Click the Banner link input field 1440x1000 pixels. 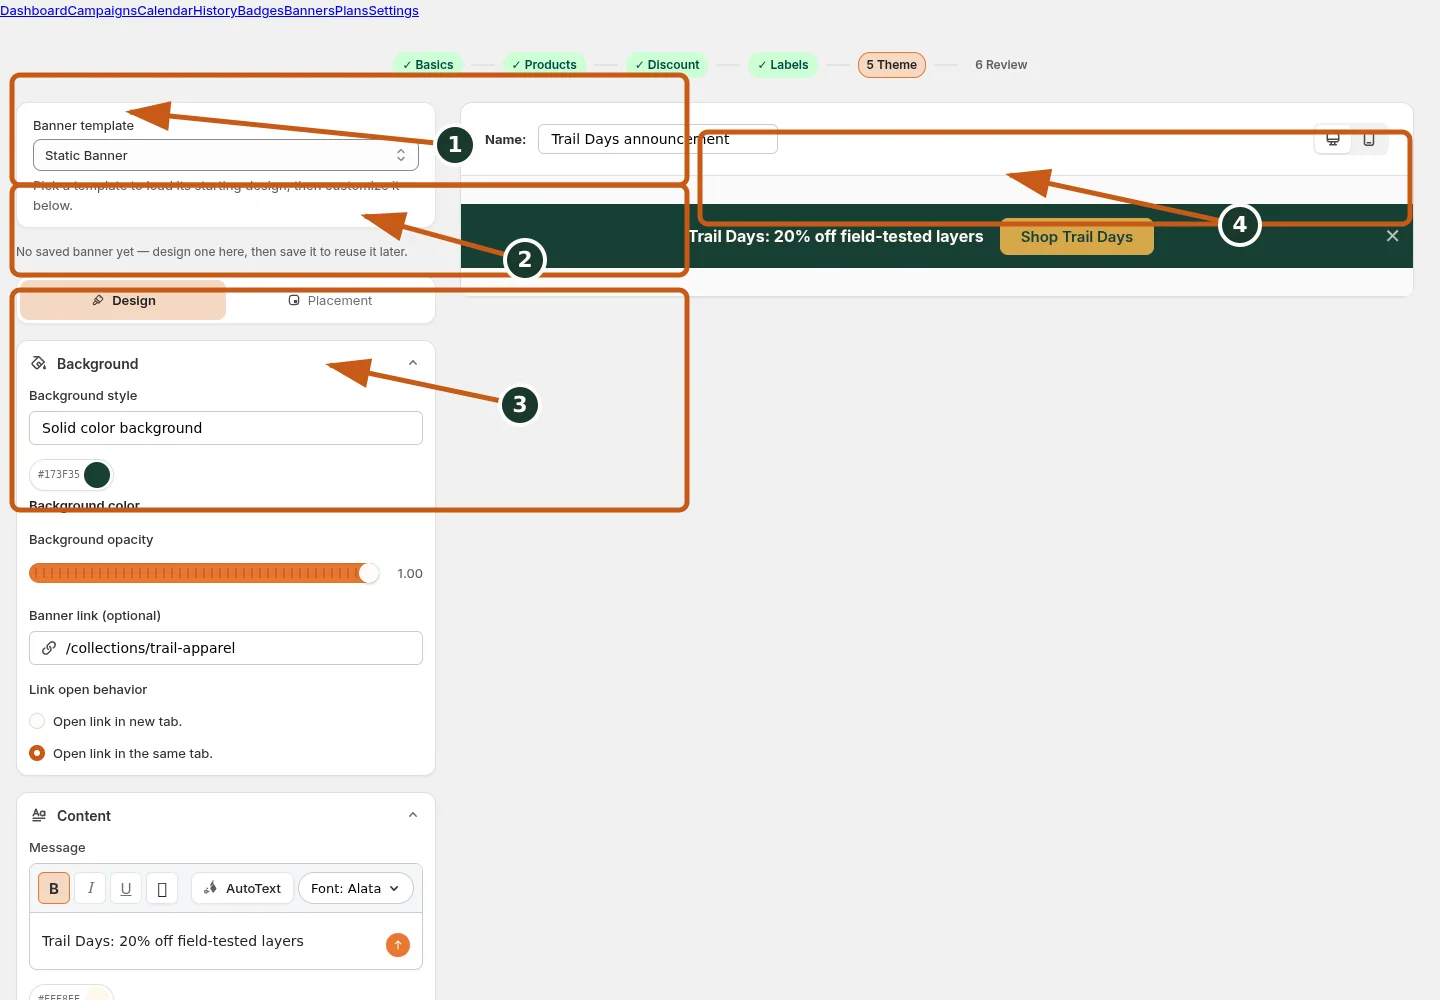[x=226, y=648]
